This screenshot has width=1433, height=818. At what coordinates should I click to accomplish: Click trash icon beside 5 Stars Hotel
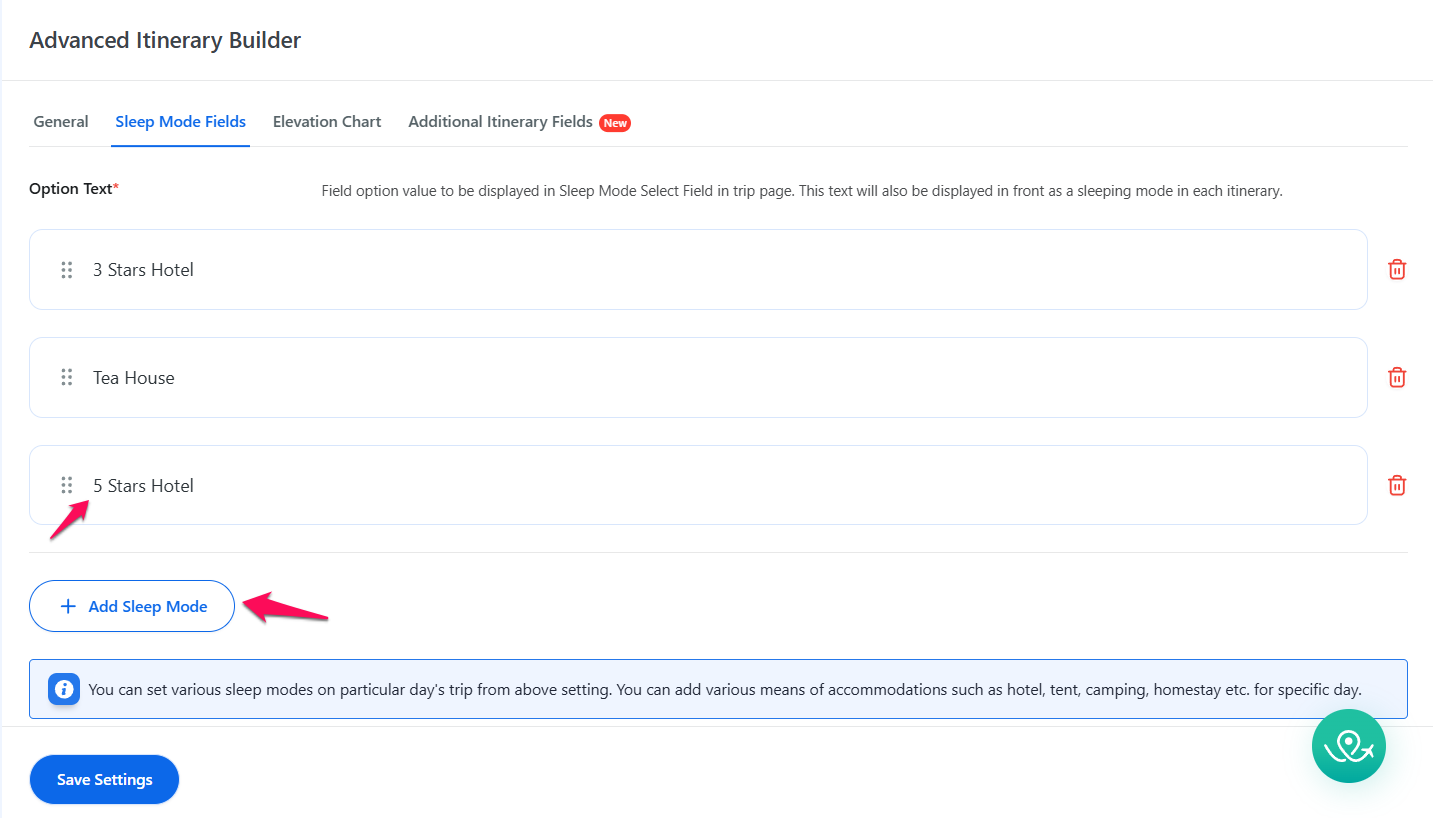coord(1397,485)
